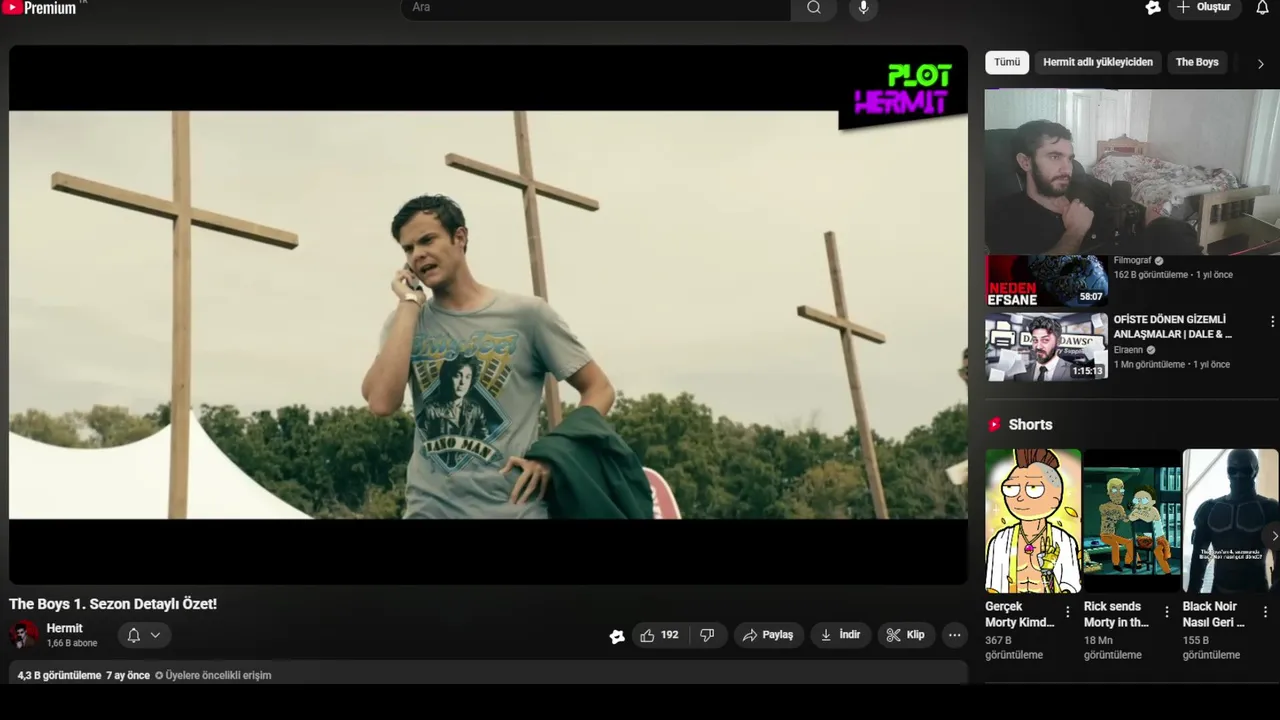Click the 4,3 B görüntüleme view count
Screen dimensions: 1280x720
click(59, 676)
